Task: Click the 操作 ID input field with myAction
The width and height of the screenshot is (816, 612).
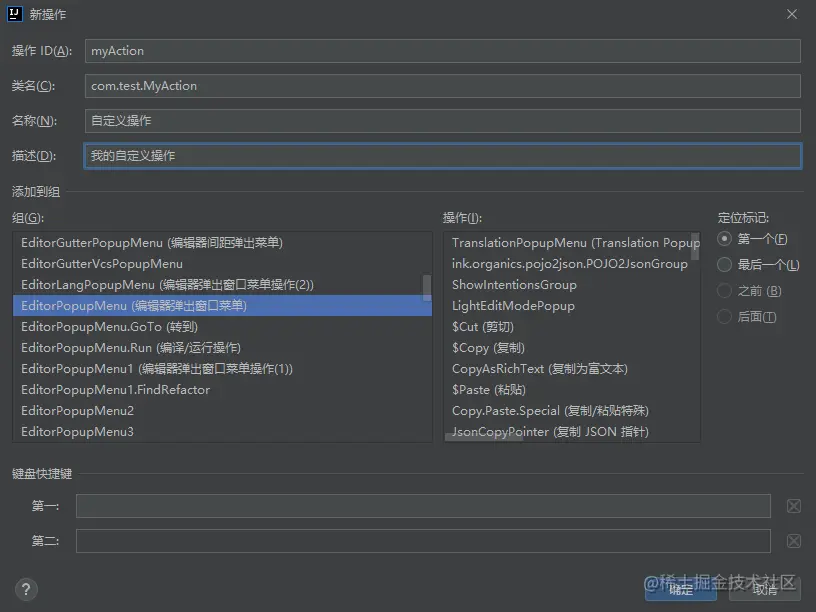Action: coord(442,51)
